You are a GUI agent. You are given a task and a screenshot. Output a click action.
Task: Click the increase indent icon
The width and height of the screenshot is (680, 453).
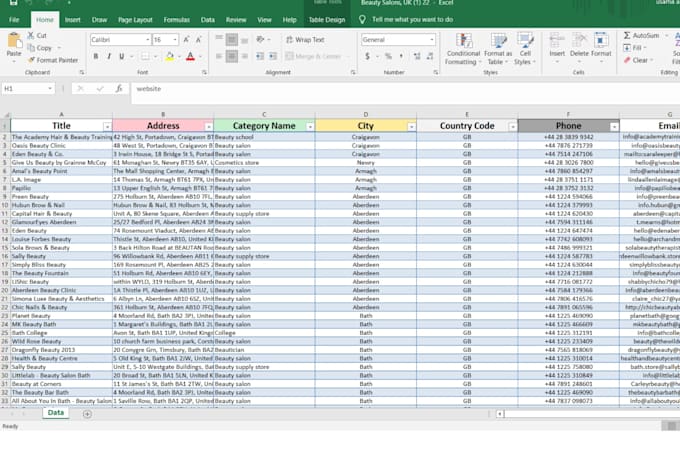[273, 56]
